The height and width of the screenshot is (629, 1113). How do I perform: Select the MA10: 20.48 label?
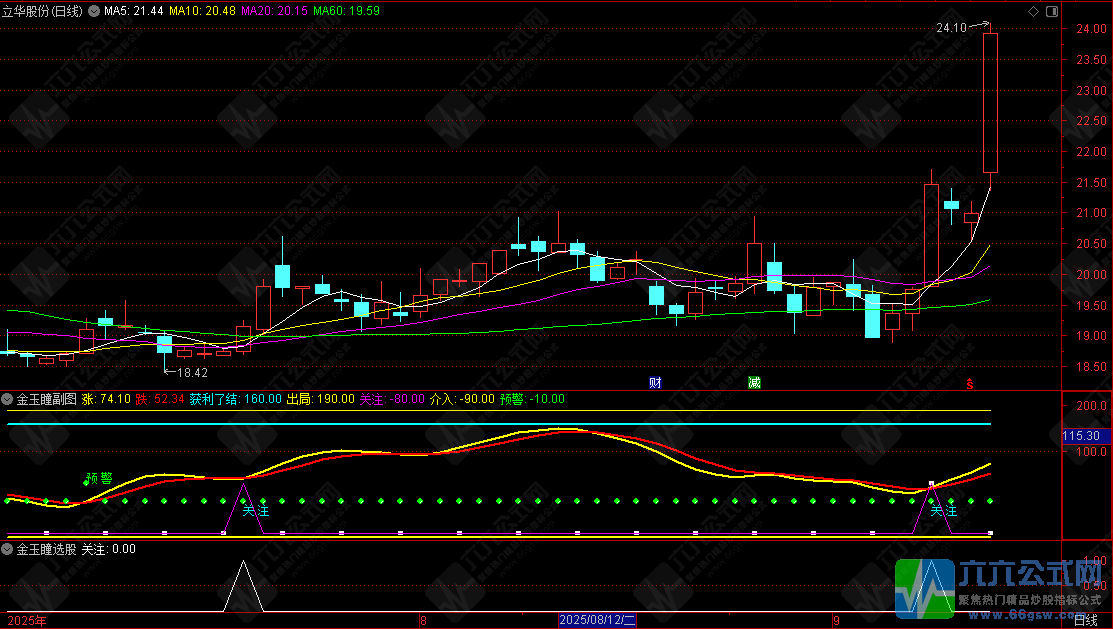coord(202,11)
